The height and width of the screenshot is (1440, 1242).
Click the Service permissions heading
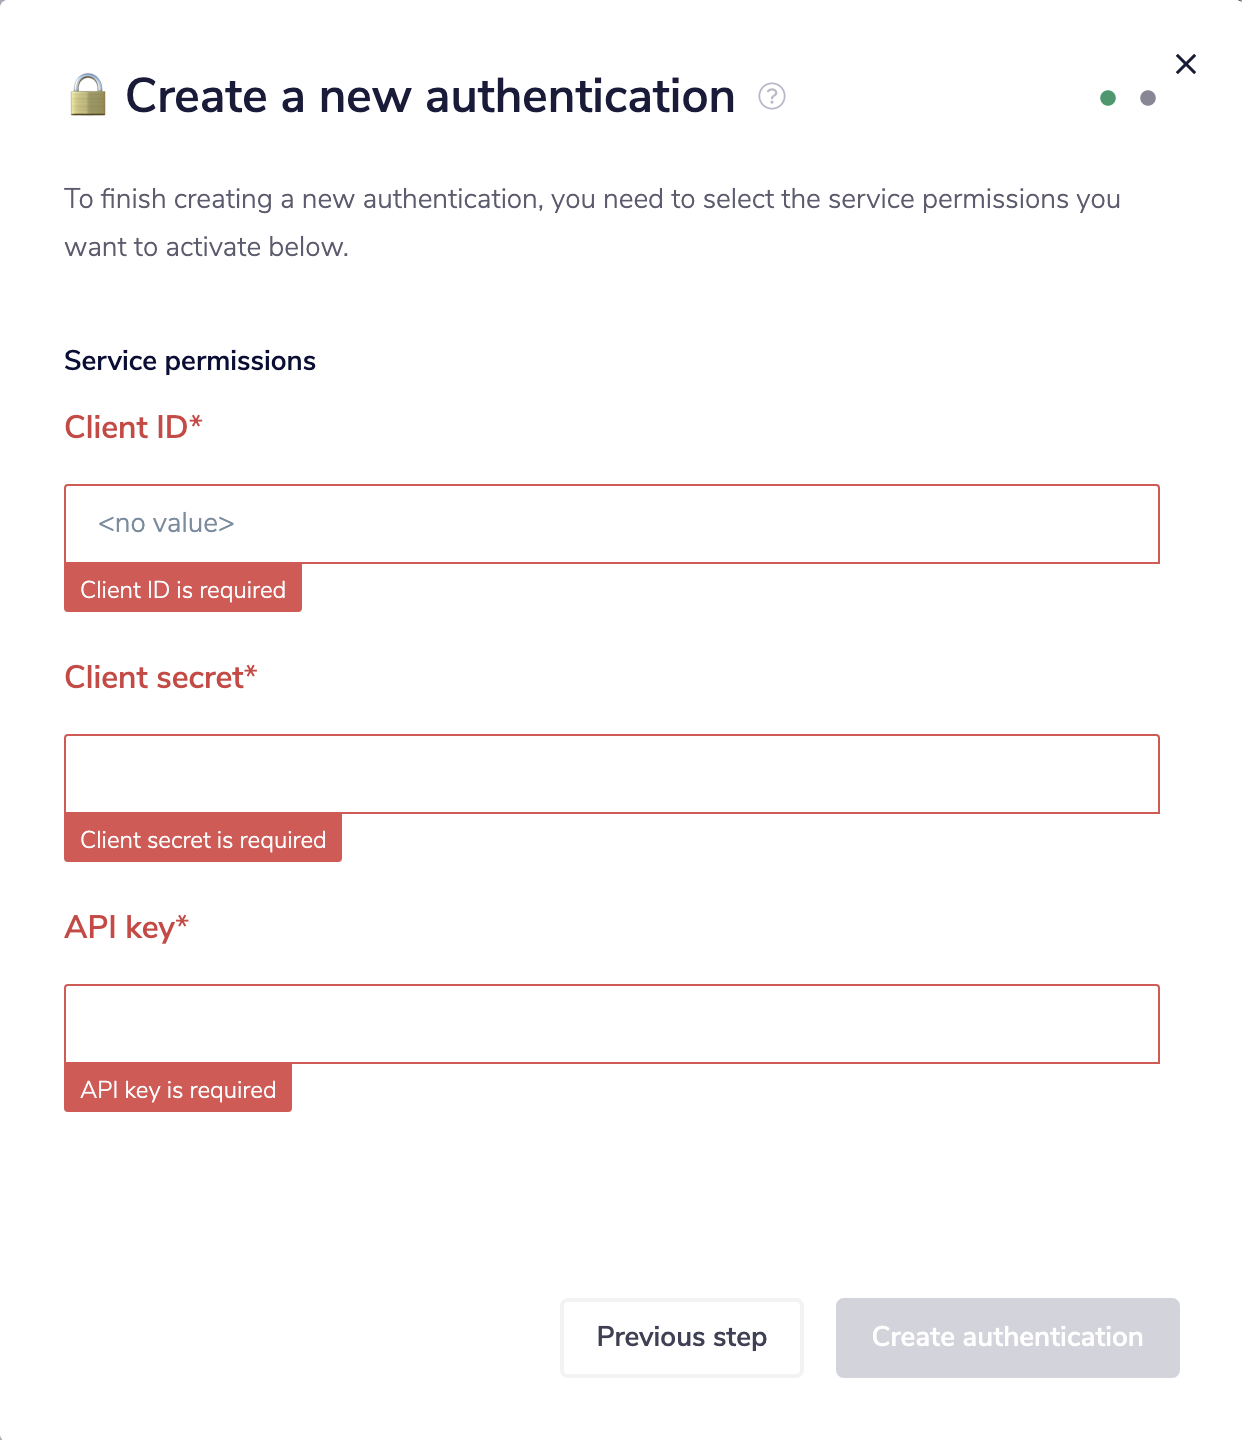coord(190,361)
